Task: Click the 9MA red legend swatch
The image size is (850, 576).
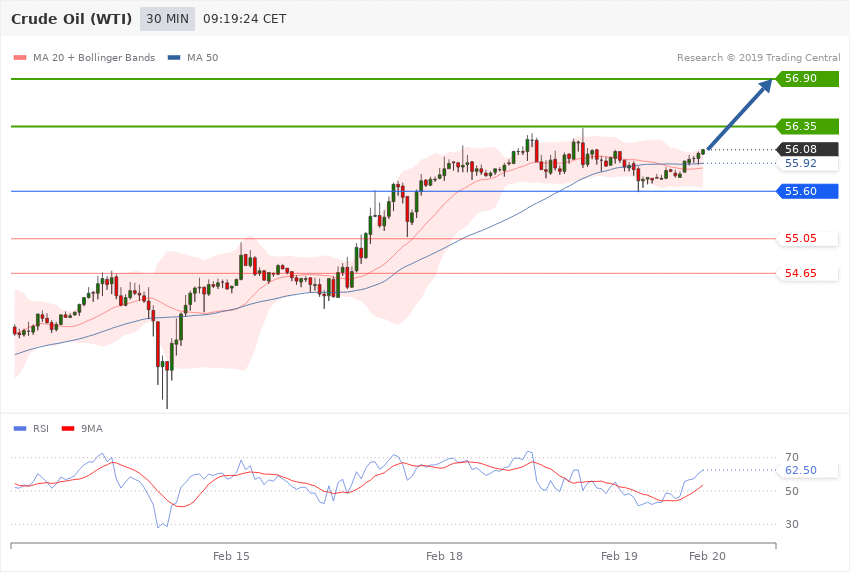Action: tap(68, 429)
